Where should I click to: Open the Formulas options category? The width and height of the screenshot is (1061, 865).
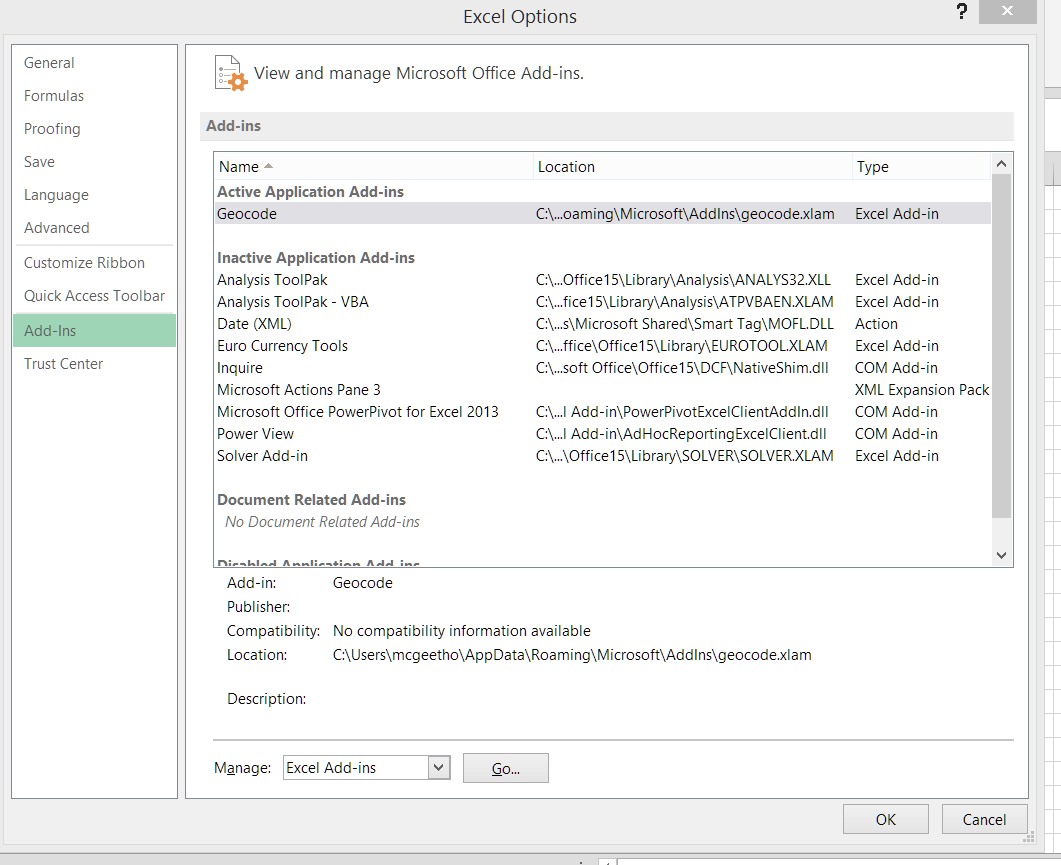(54, 96)
